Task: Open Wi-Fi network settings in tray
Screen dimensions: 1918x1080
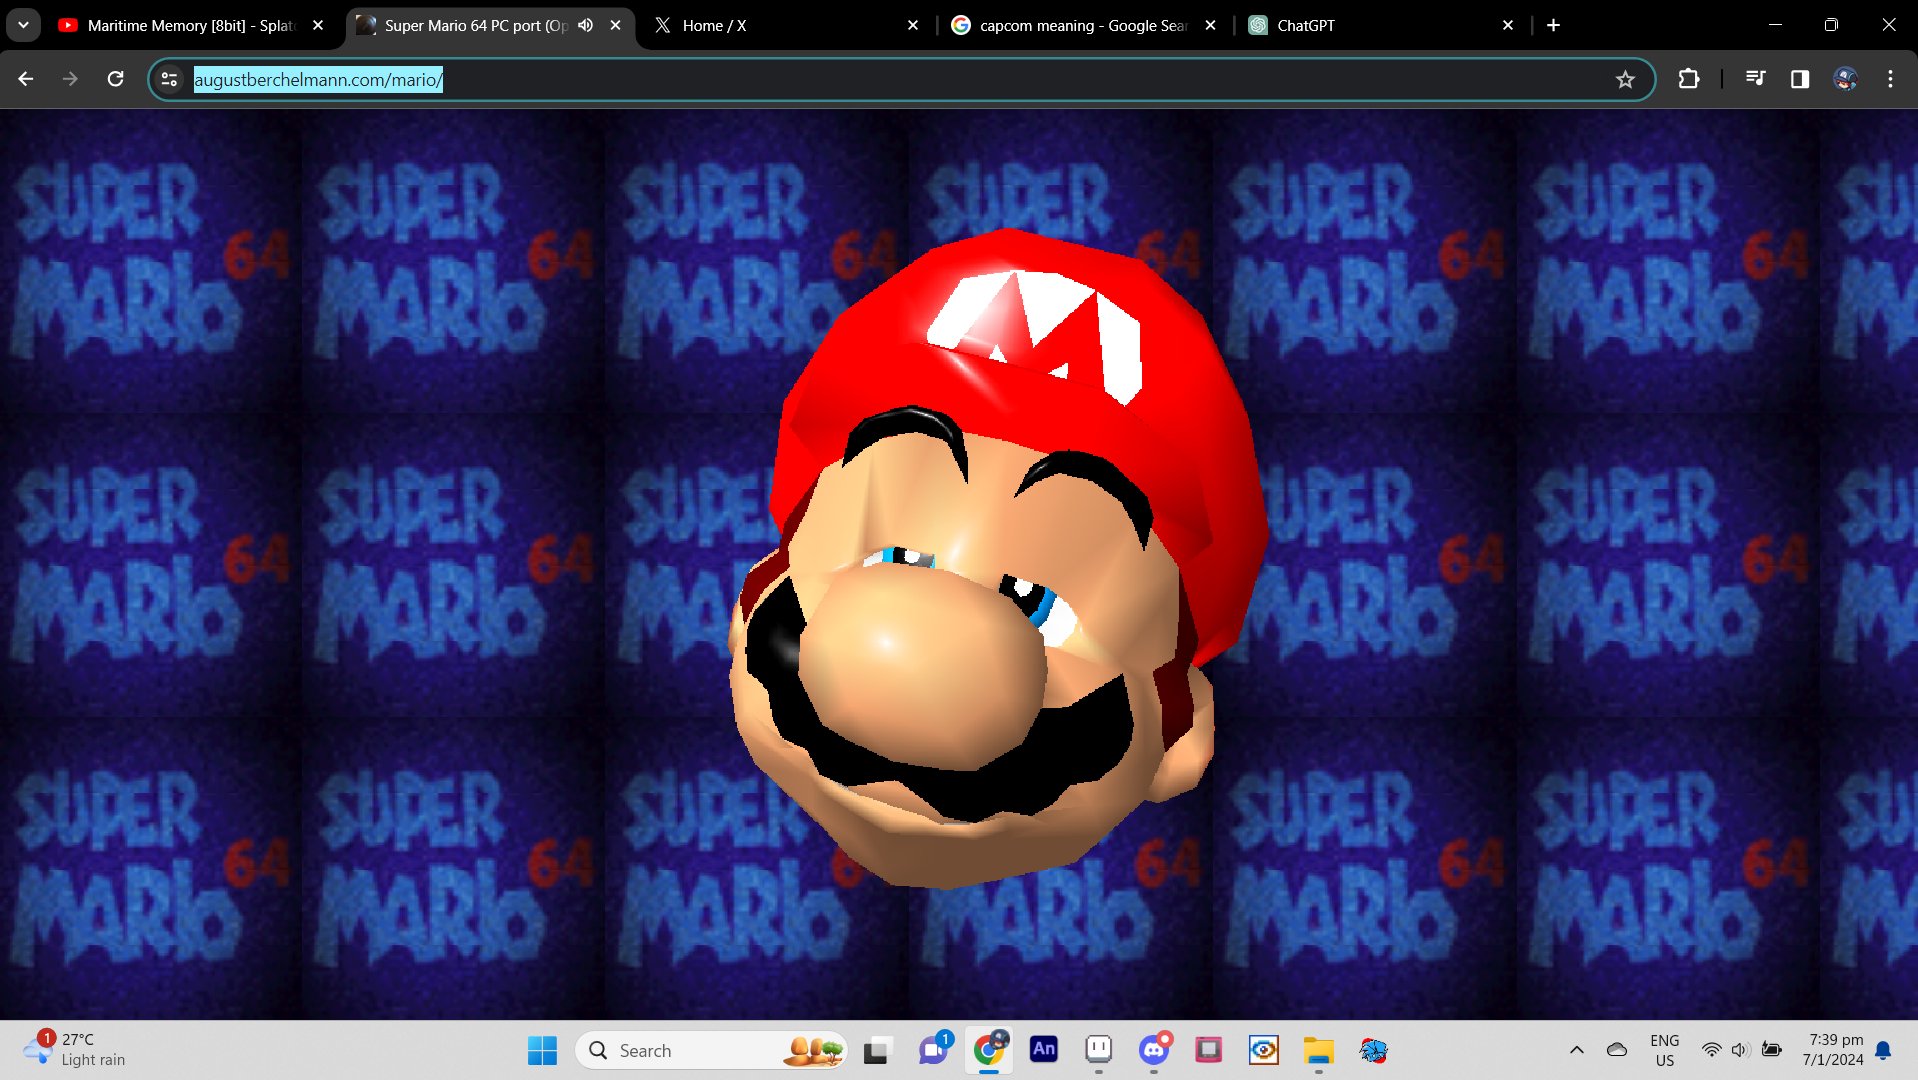Action: 1712,1050
